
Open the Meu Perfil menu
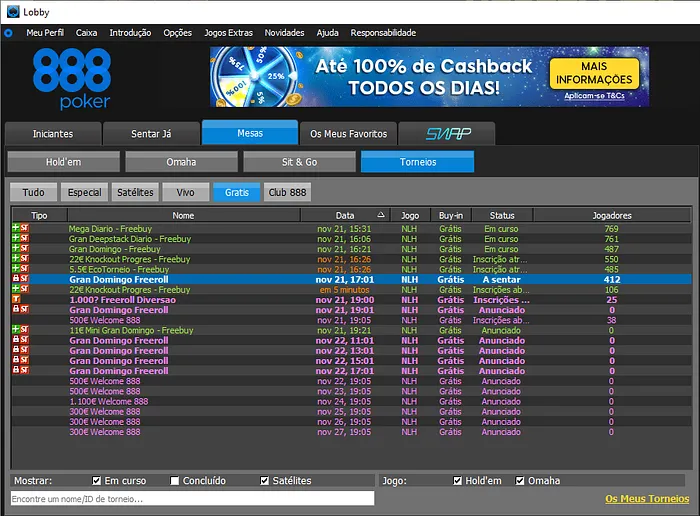point(45,33)
